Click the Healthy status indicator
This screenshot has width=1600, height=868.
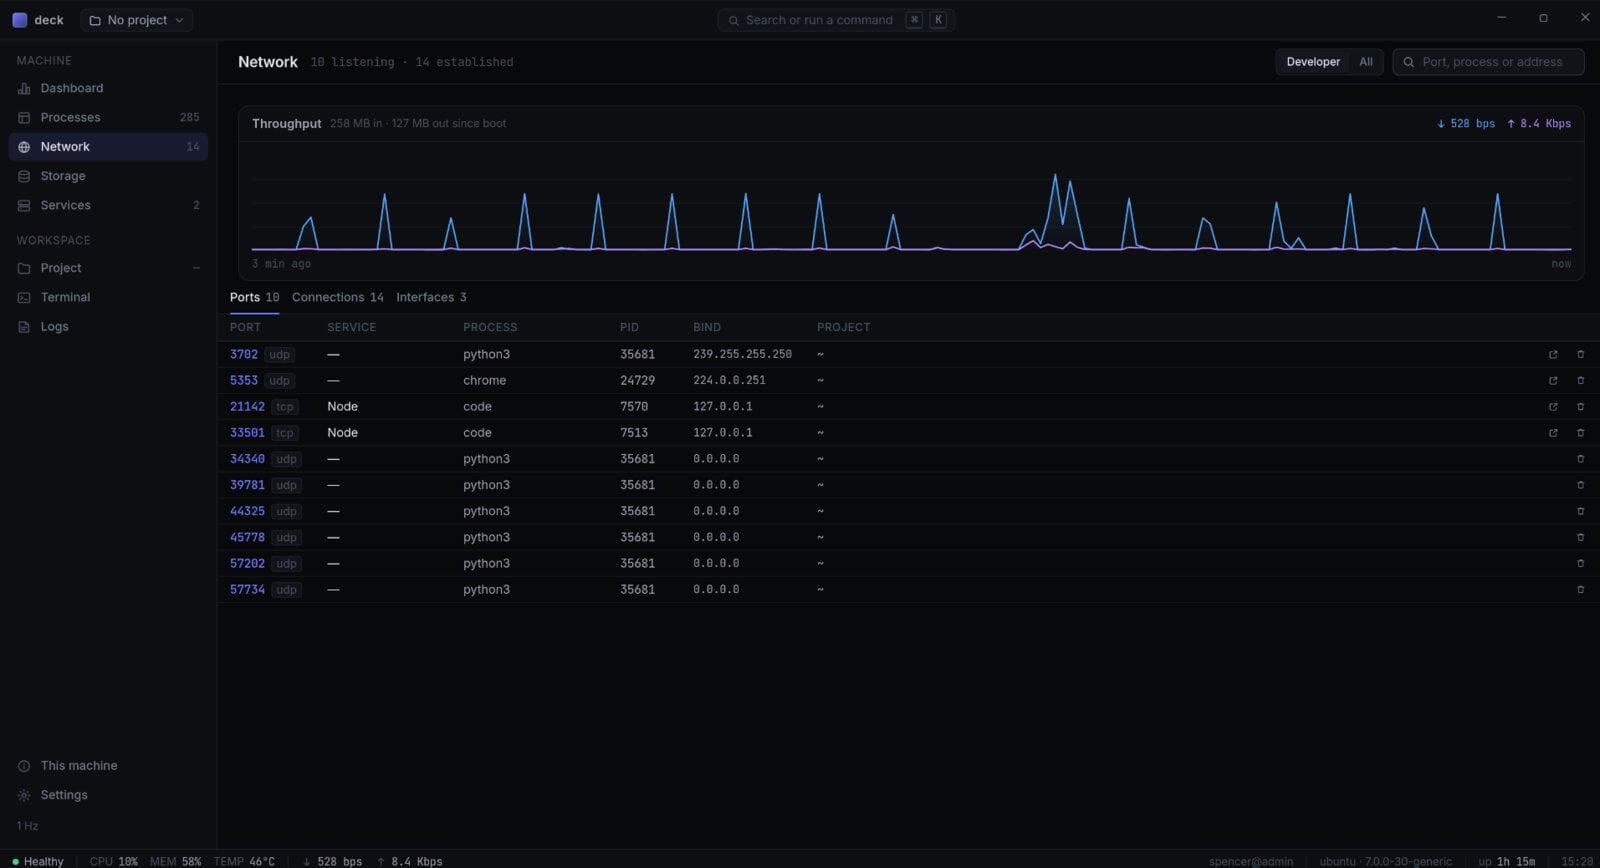[x=38, y=861]
